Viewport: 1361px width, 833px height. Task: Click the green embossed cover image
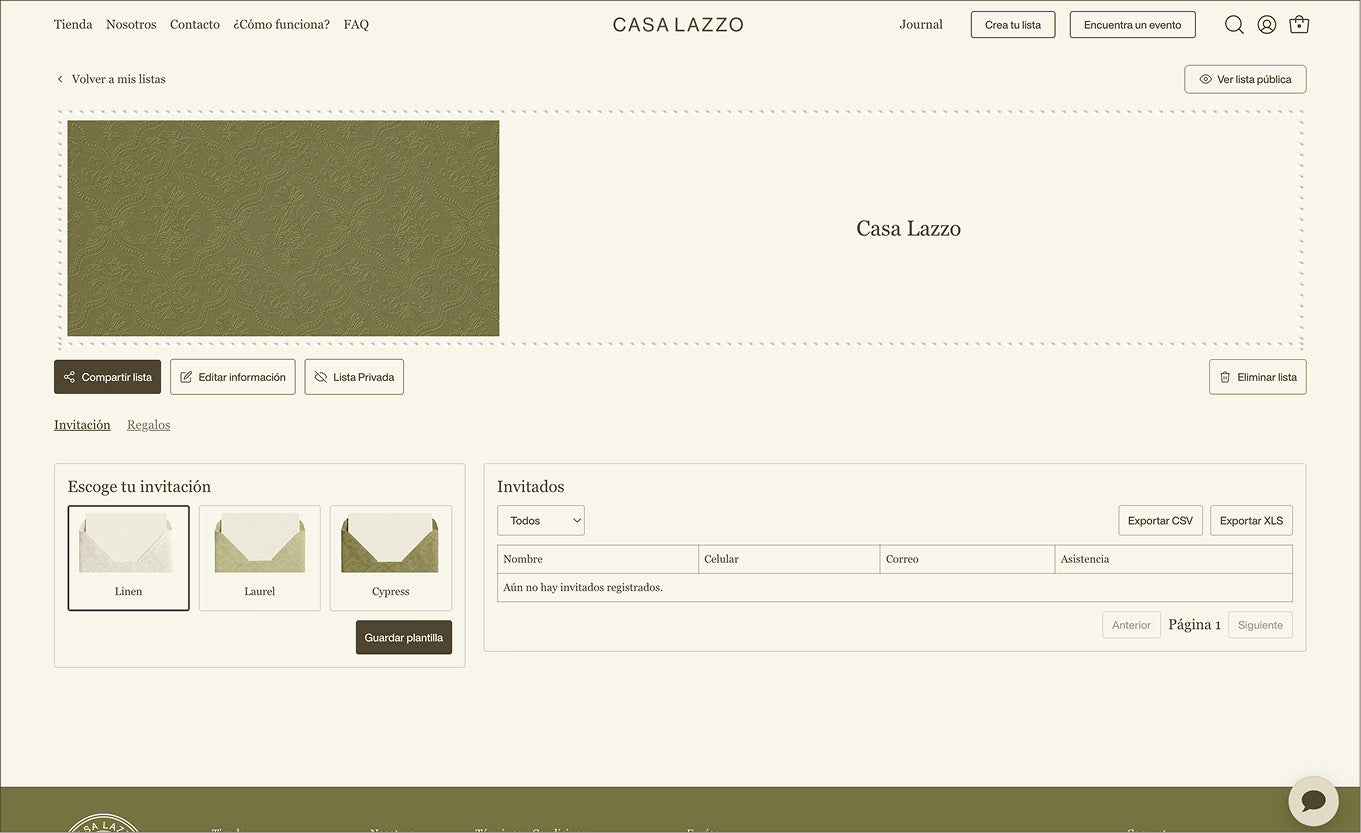pos(283,228)
